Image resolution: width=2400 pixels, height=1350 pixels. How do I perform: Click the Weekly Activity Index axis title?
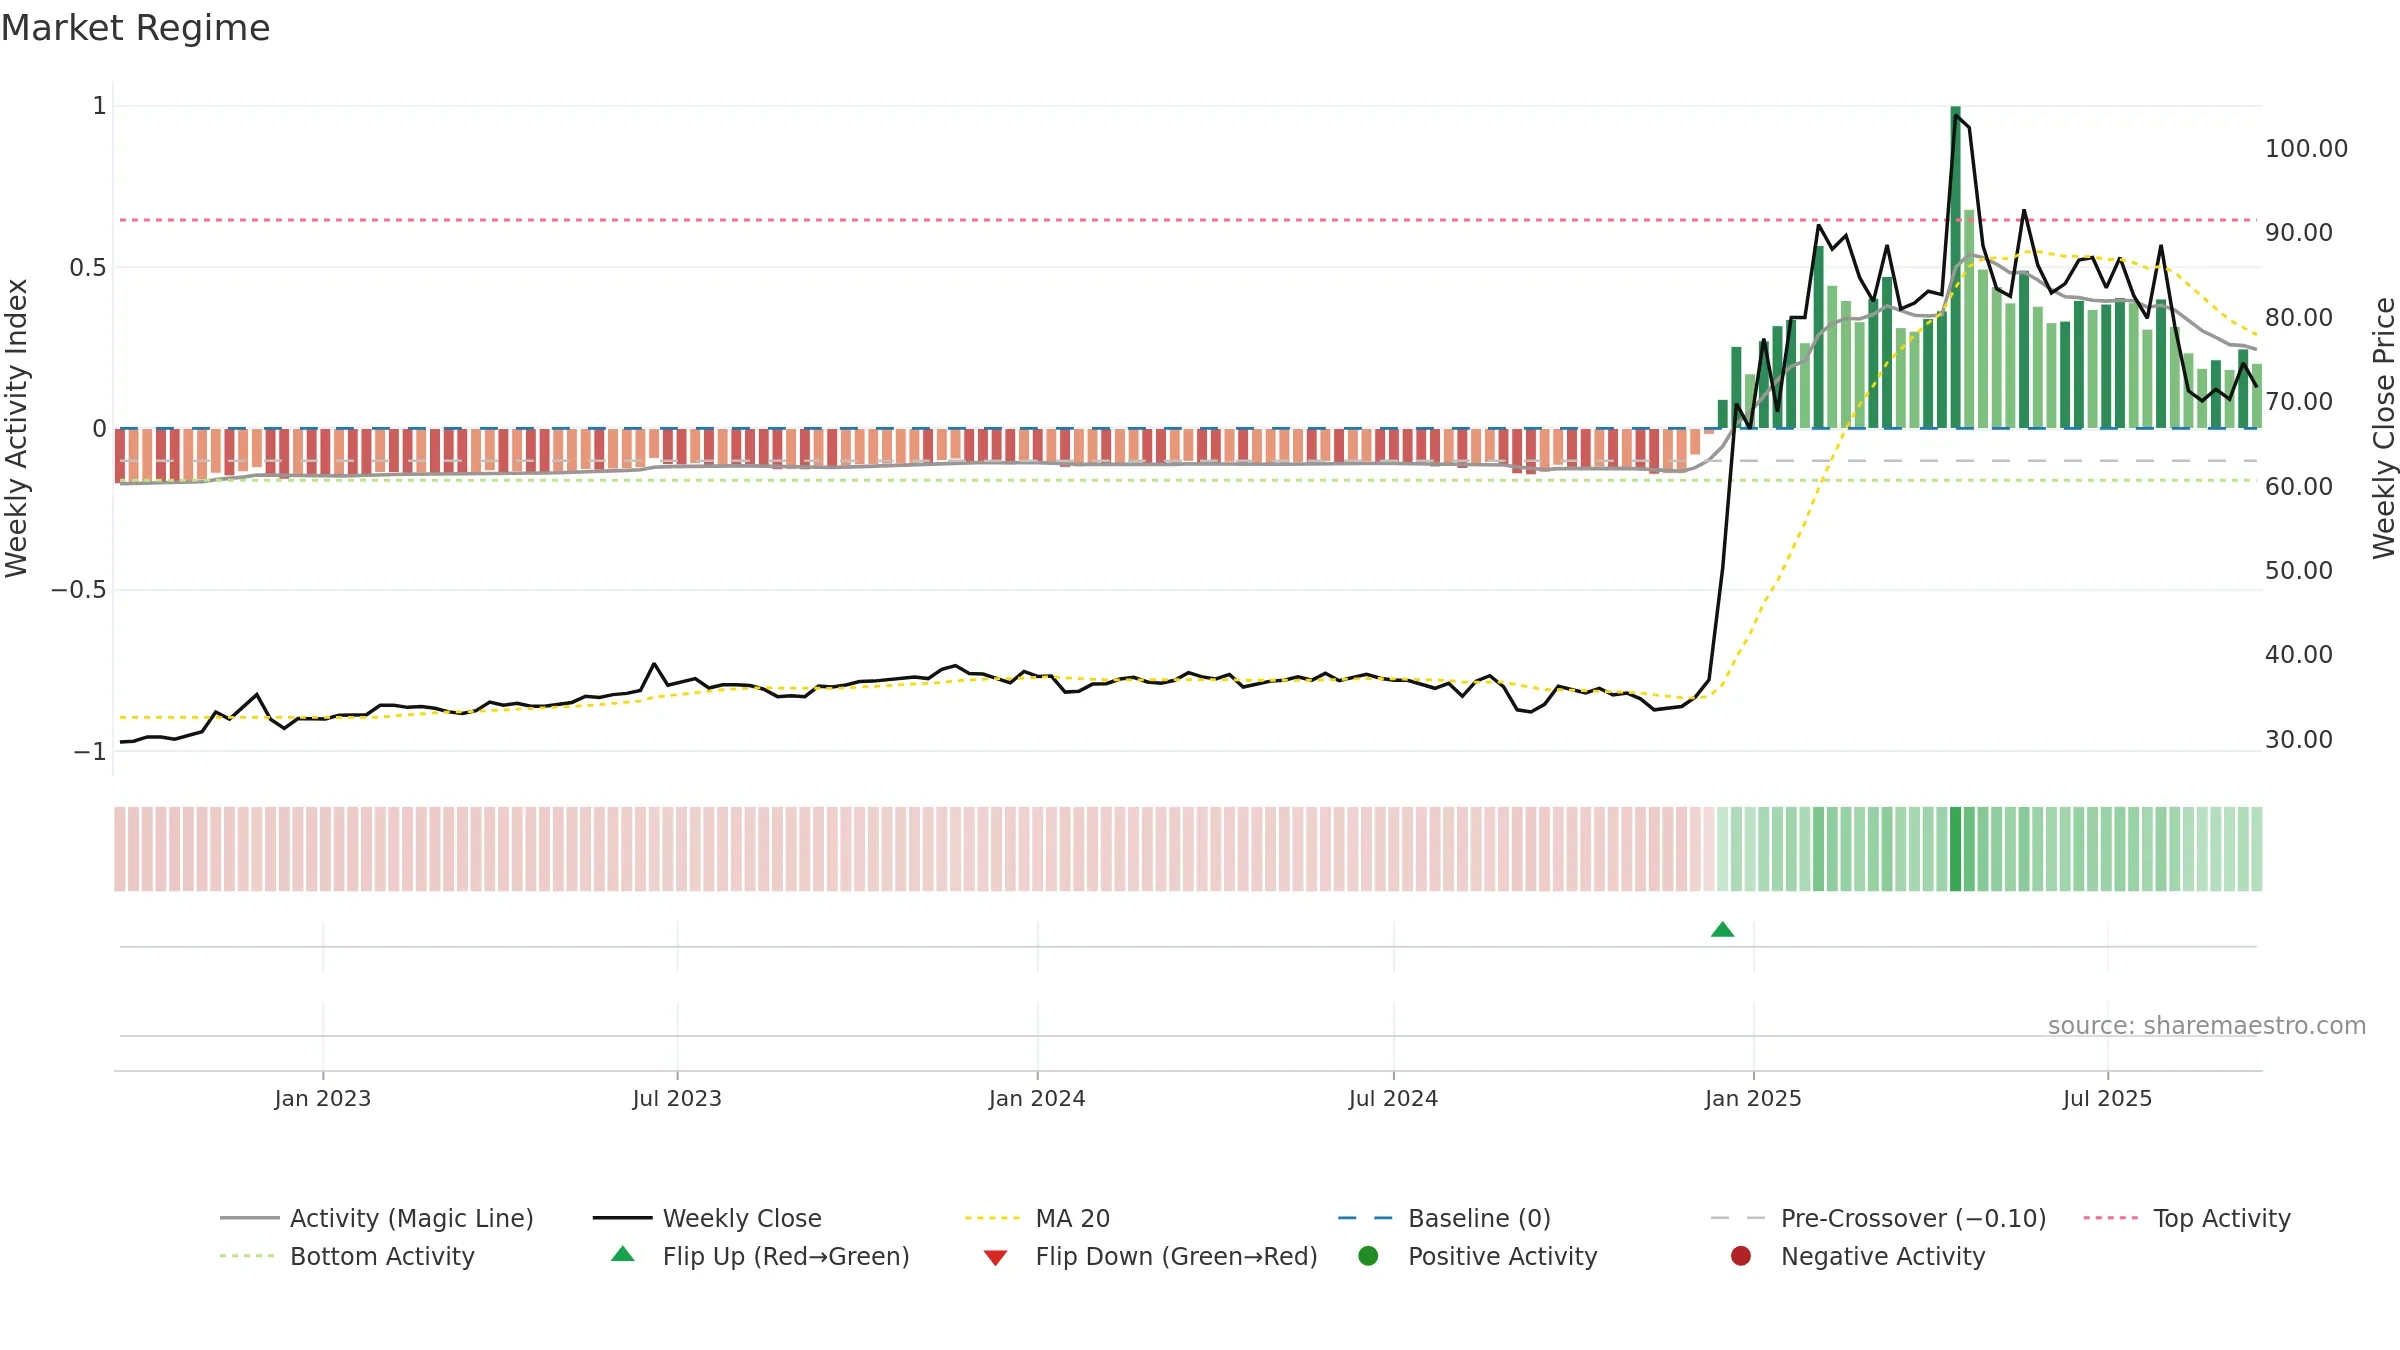coord(17,428)
